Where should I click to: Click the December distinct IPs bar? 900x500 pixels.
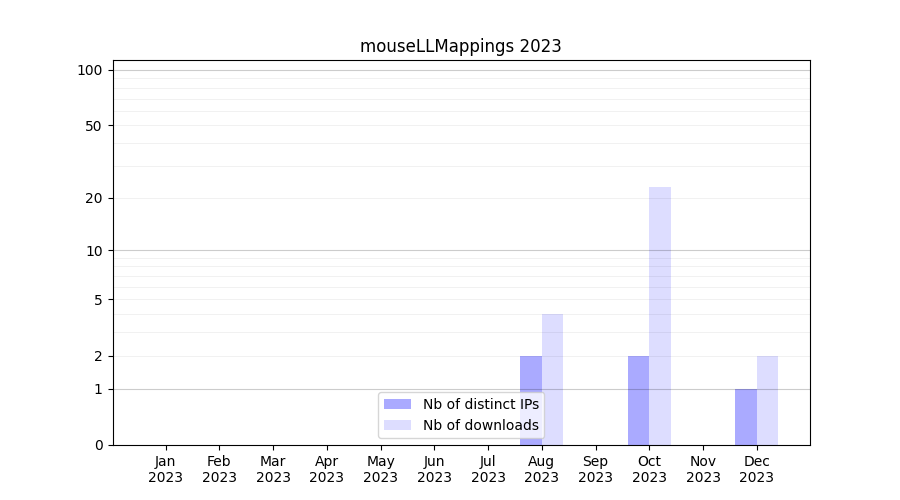746,417
